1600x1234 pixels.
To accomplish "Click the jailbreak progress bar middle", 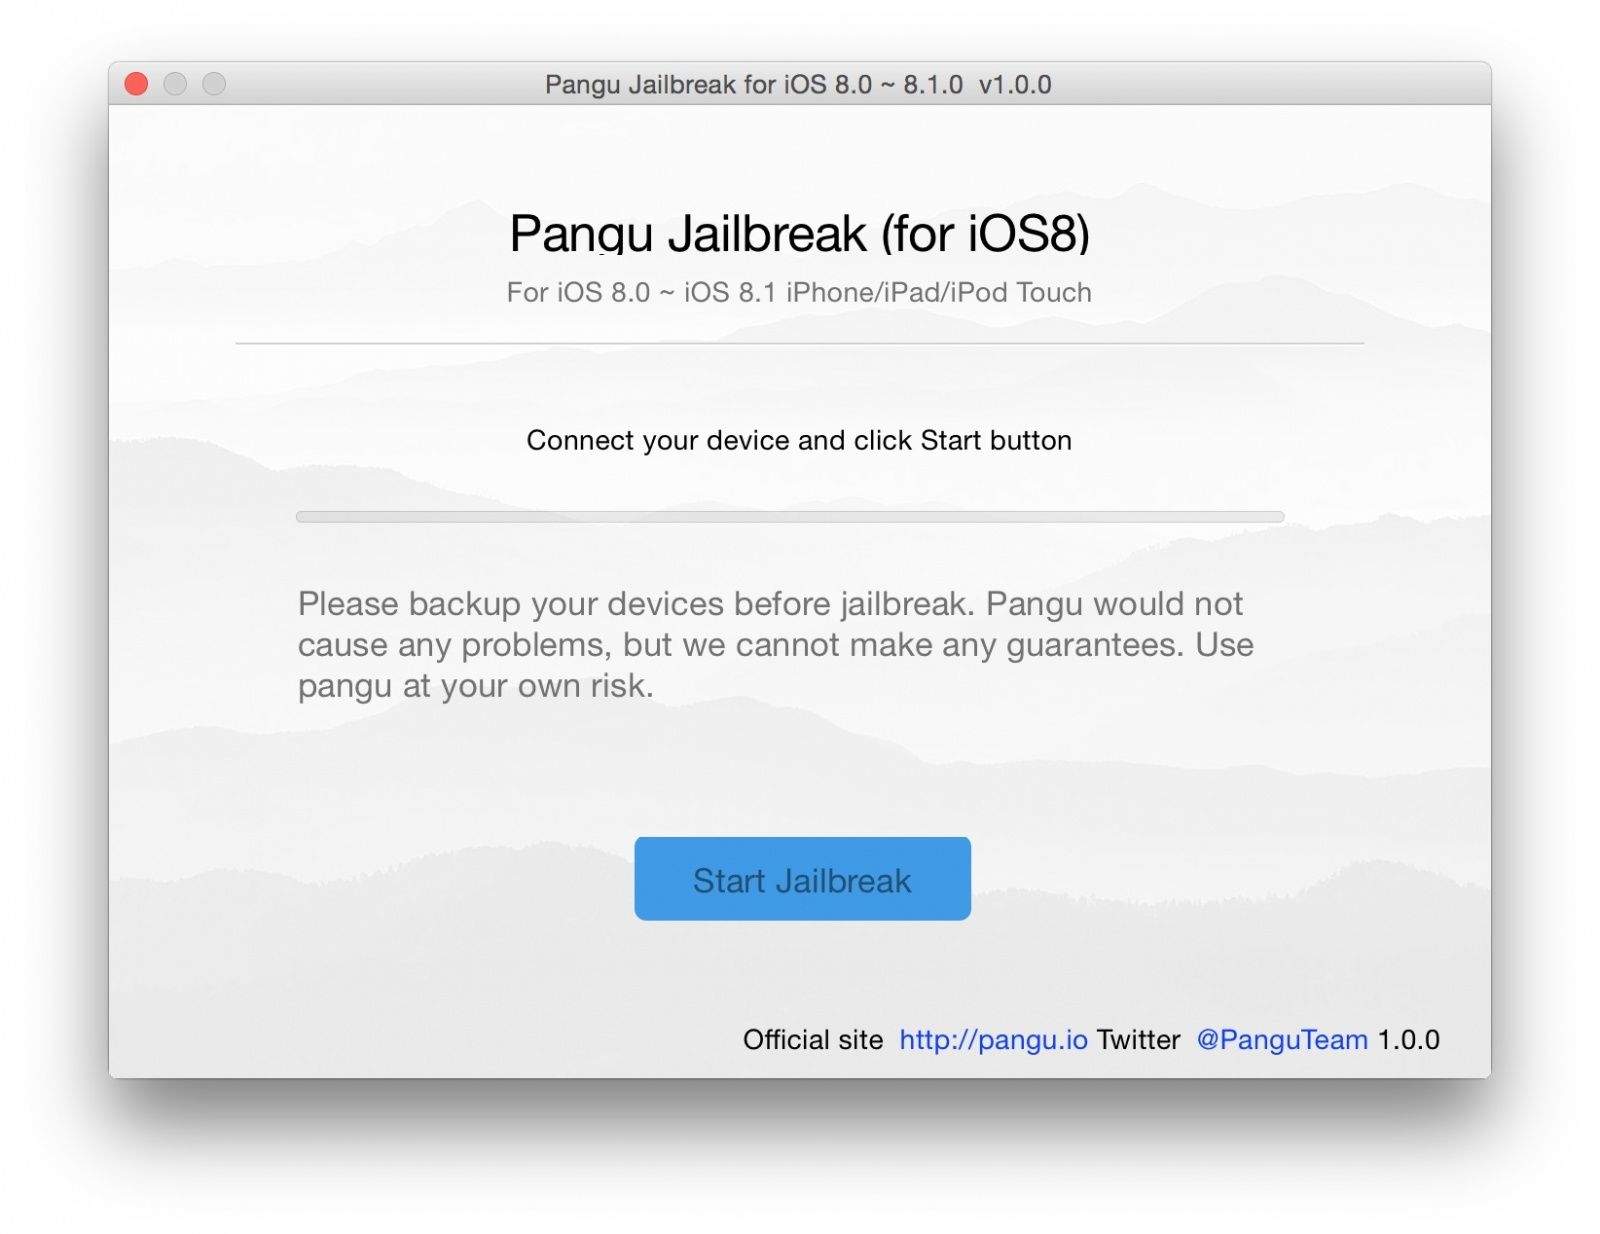I will coord(790,517).
